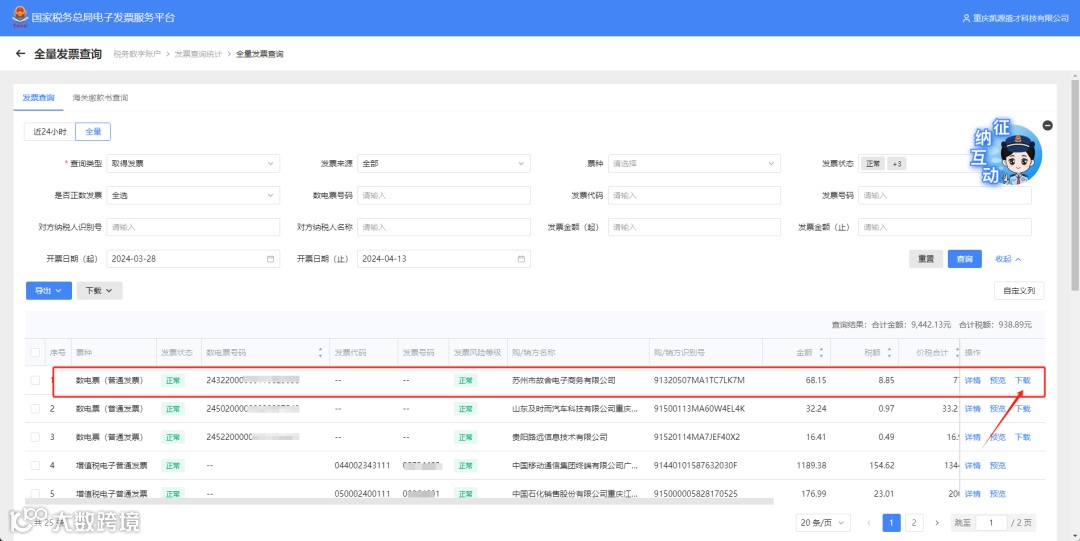
Task: Click the tax bureau logo icon
Action: pyautogui.click(x=20, y=17)
